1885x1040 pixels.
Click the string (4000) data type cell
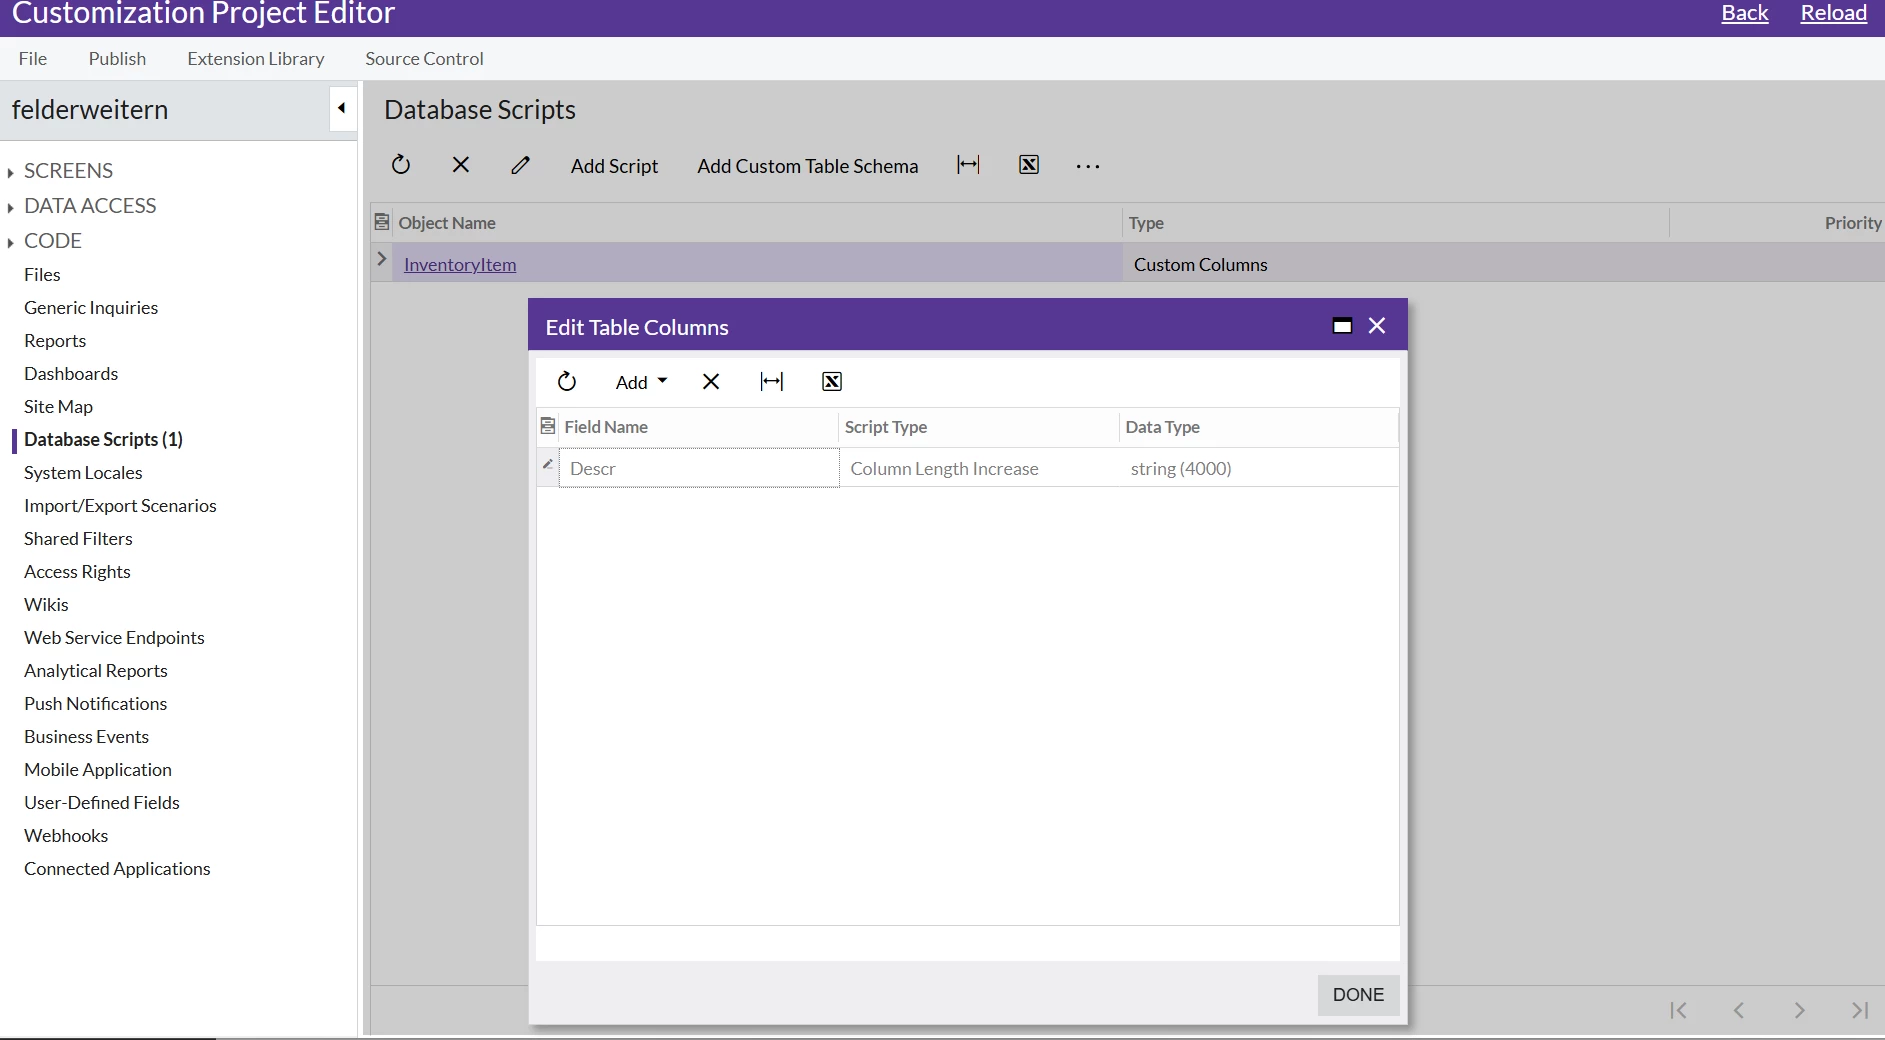point(1259,468)
